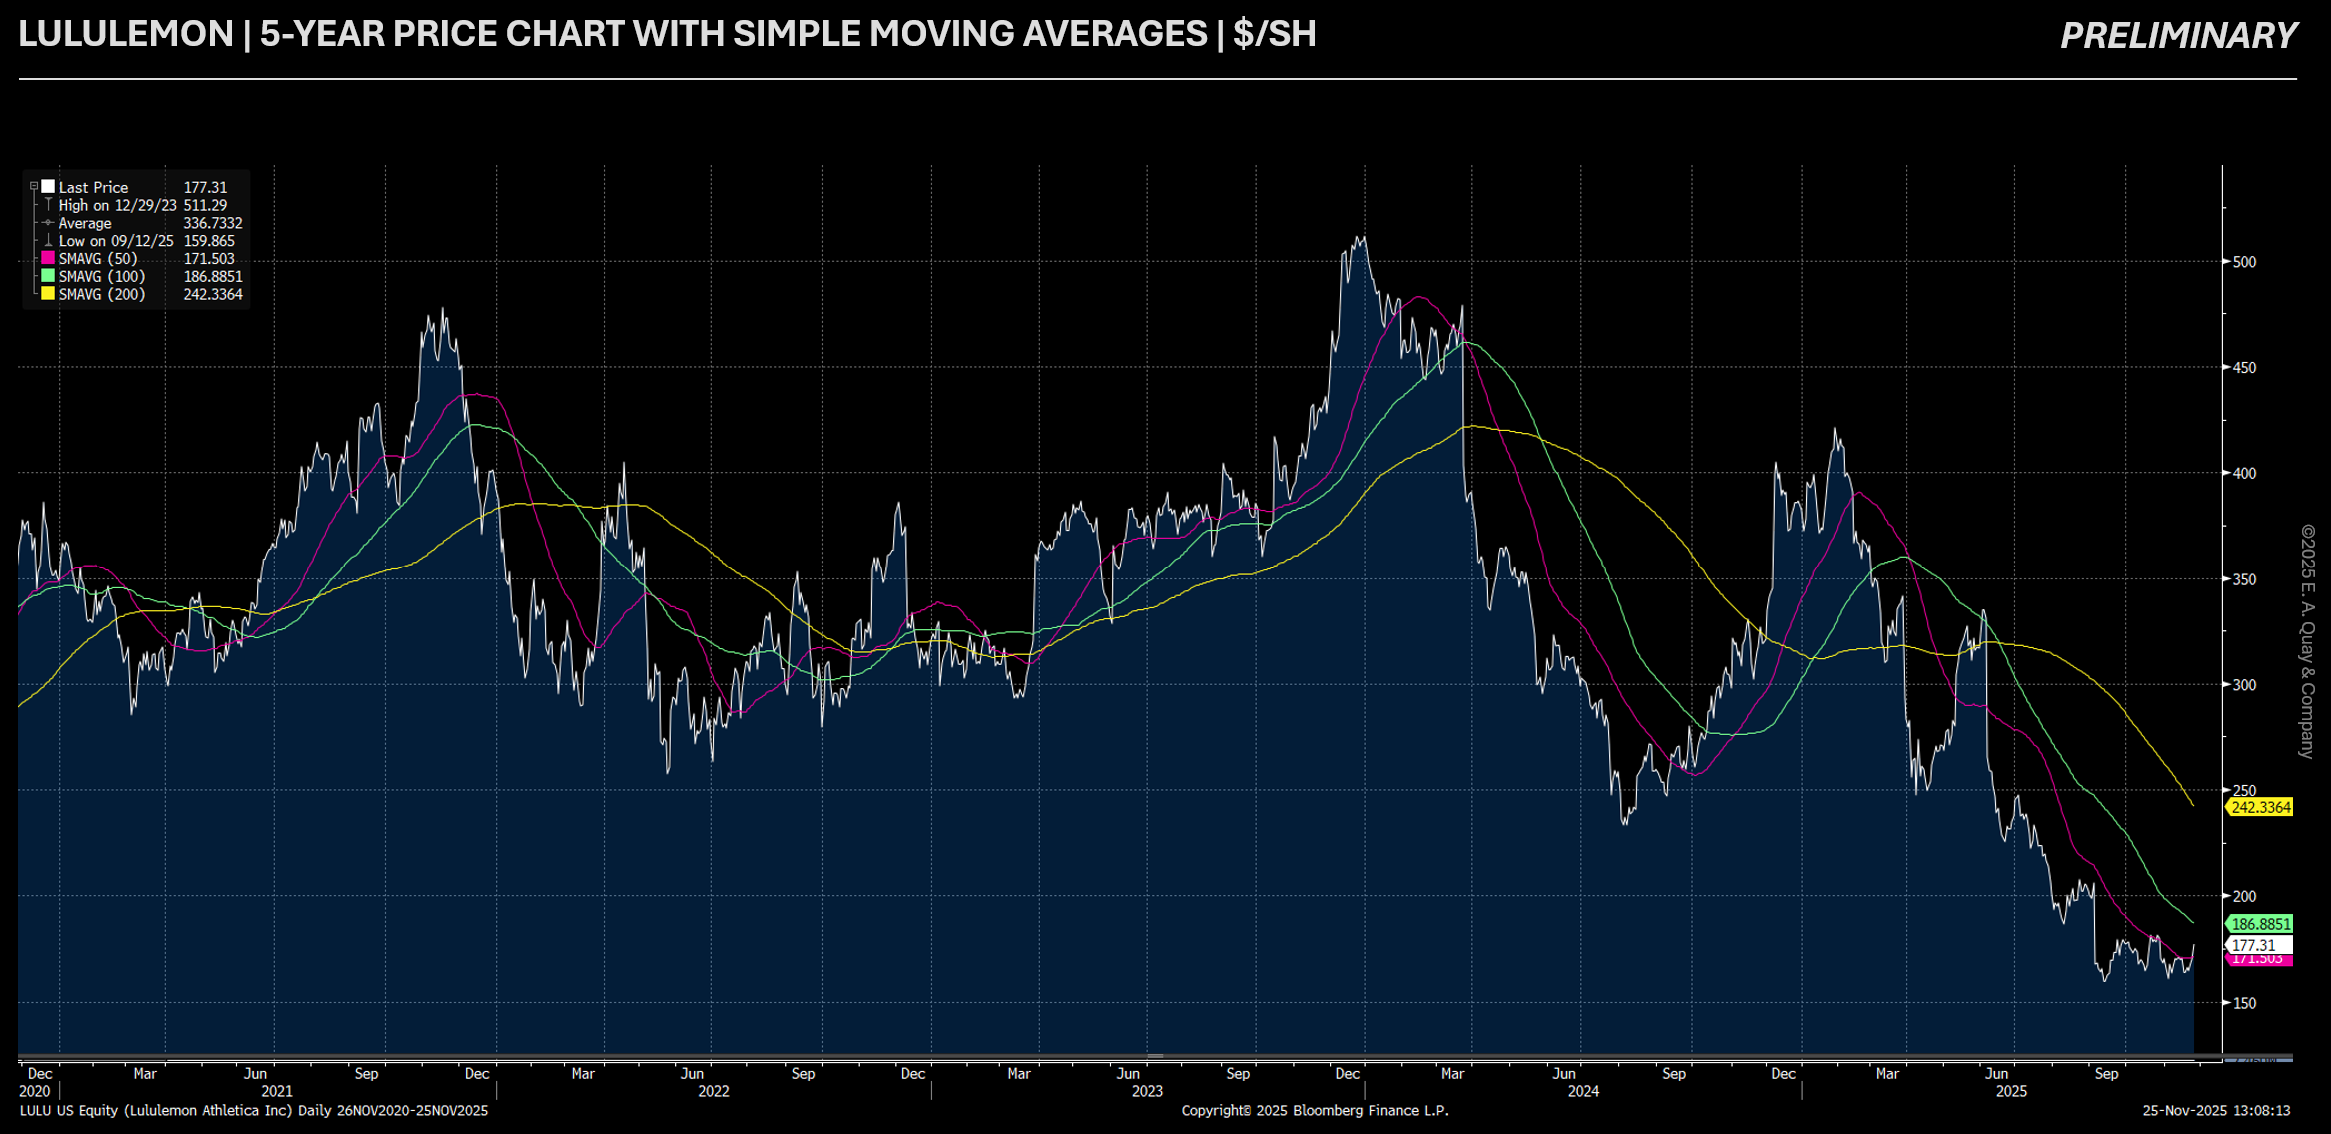Click the yellow 242.3364 axis price tag
This screenshot has width=2331, height=1134.
[x=2260, y=807]
